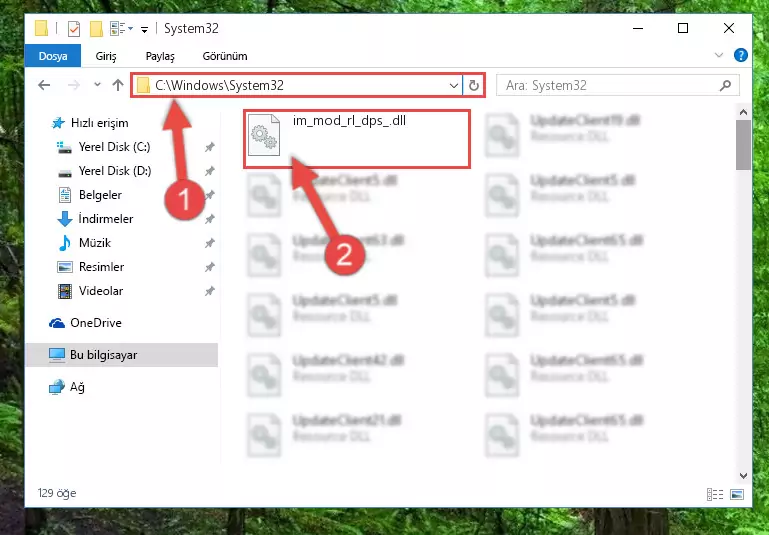This screenshot has width=769, height=535.
Task: Maximize the System32 window
Action: click(683, 28)
